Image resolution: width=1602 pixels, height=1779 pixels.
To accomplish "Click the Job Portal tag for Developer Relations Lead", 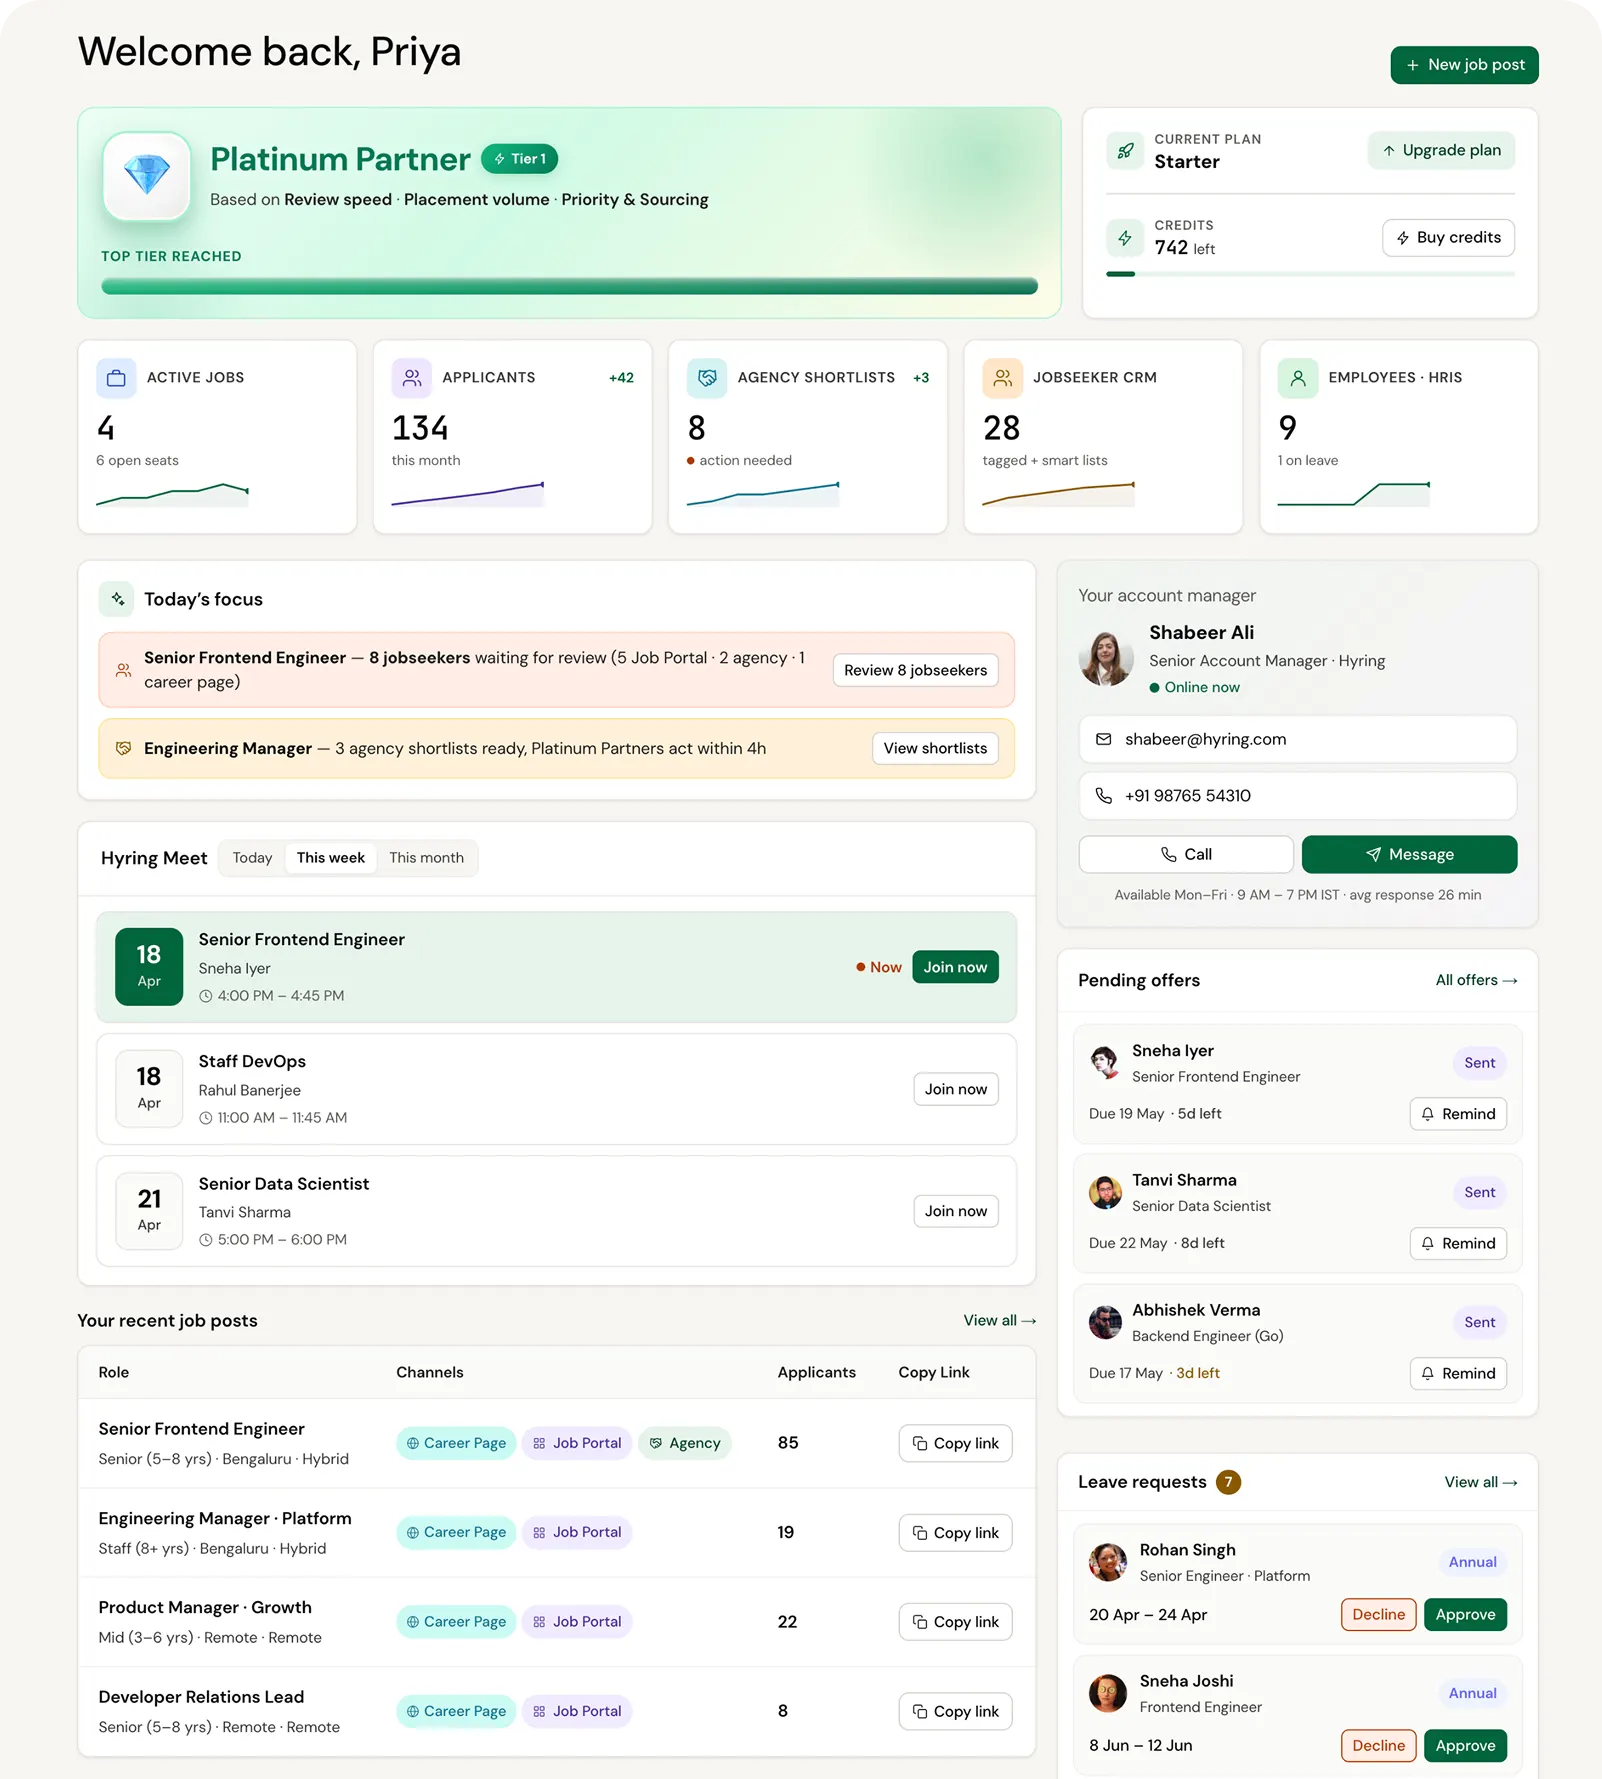I will pos(577,1711).
